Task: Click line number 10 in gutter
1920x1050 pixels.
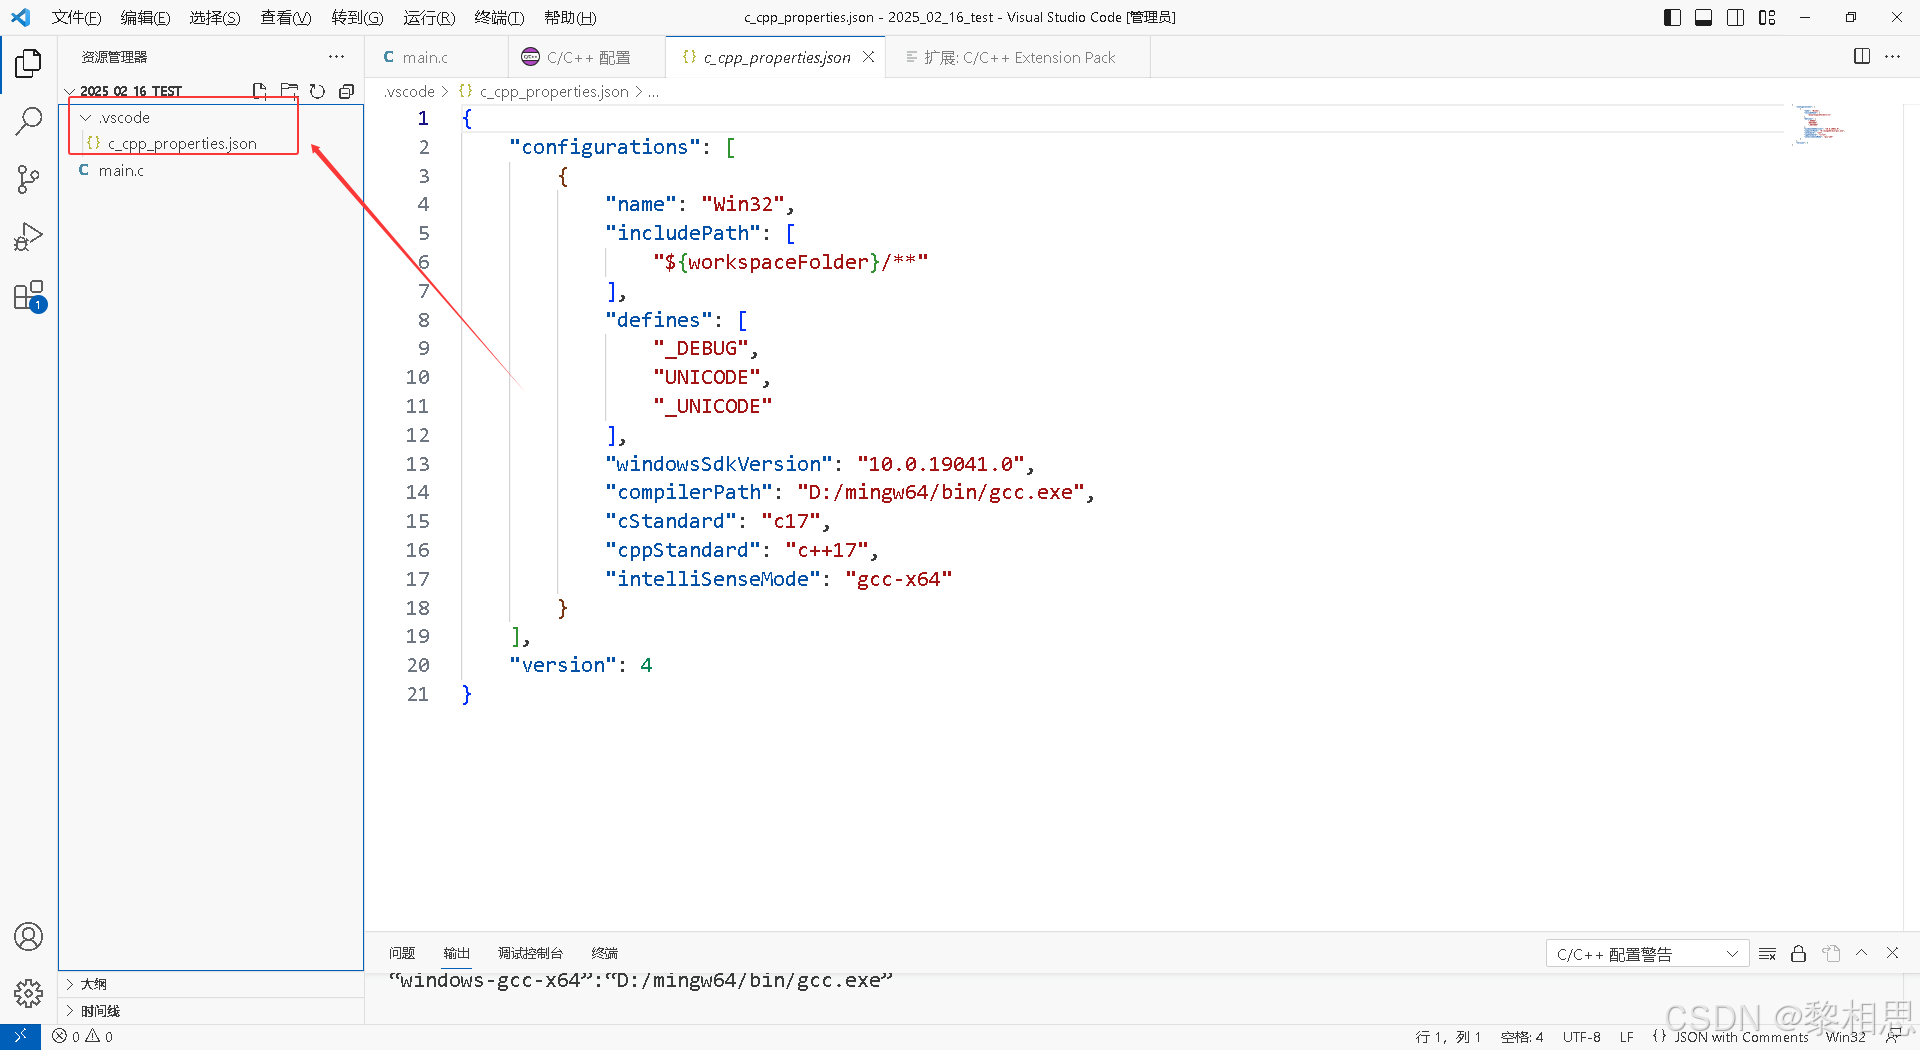Action: [x=417, y=377]
